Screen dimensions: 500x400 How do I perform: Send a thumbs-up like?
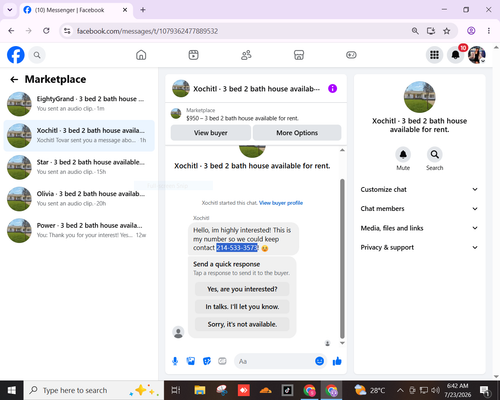[337, 361]
